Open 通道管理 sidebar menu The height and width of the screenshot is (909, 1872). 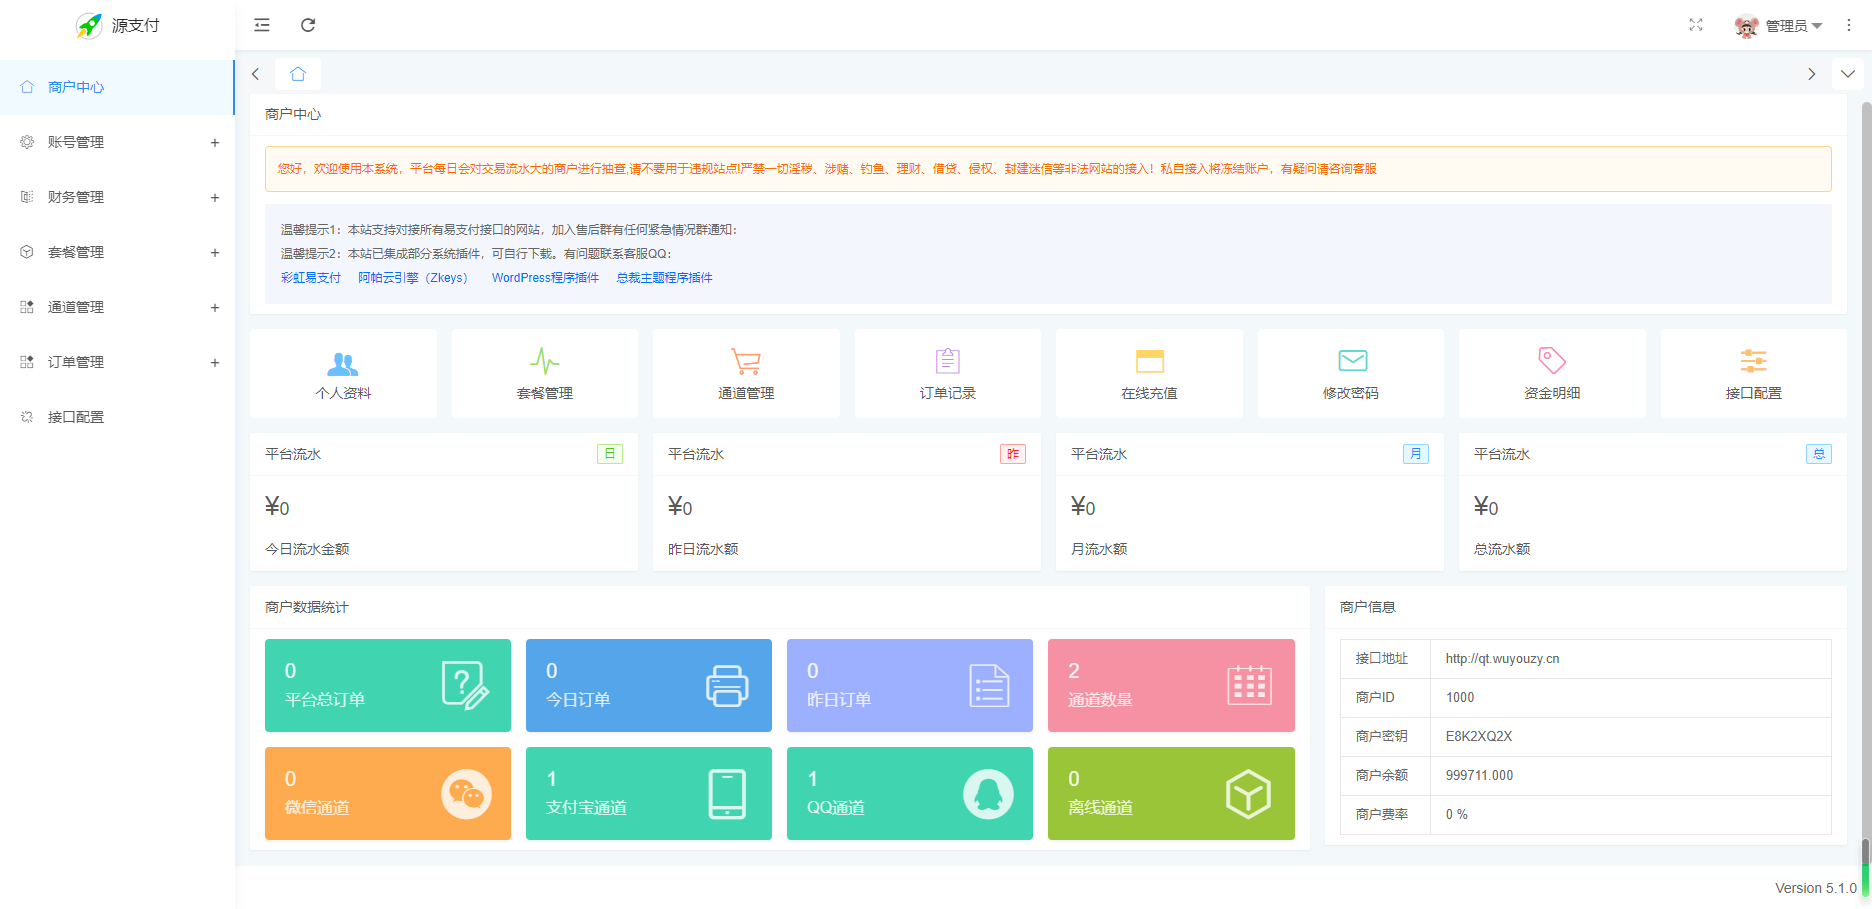117,307
